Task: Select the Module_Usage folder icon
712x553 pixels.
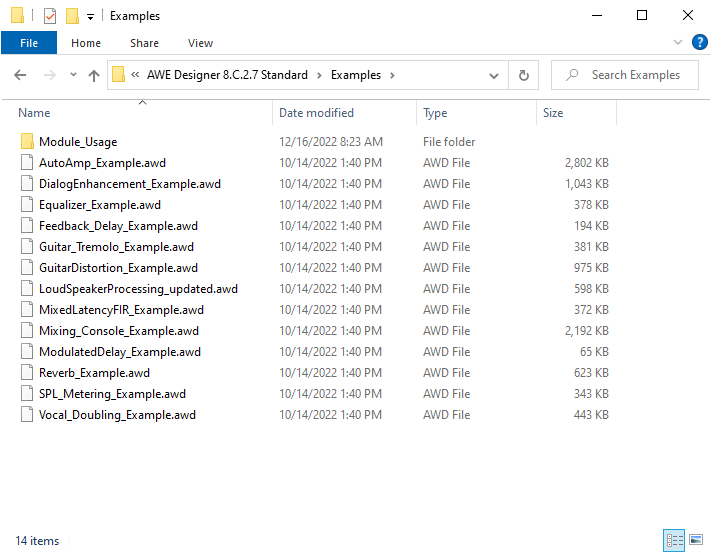Action: 27,142
